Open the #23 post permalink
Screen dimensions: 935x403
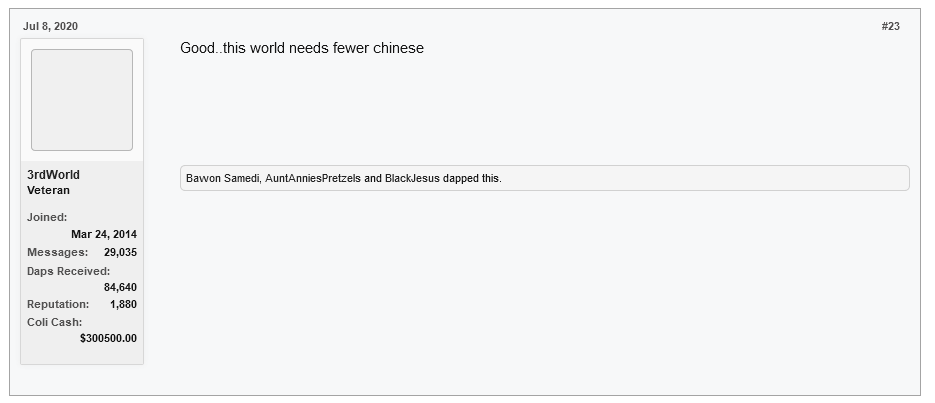click(x=890, y=26)
